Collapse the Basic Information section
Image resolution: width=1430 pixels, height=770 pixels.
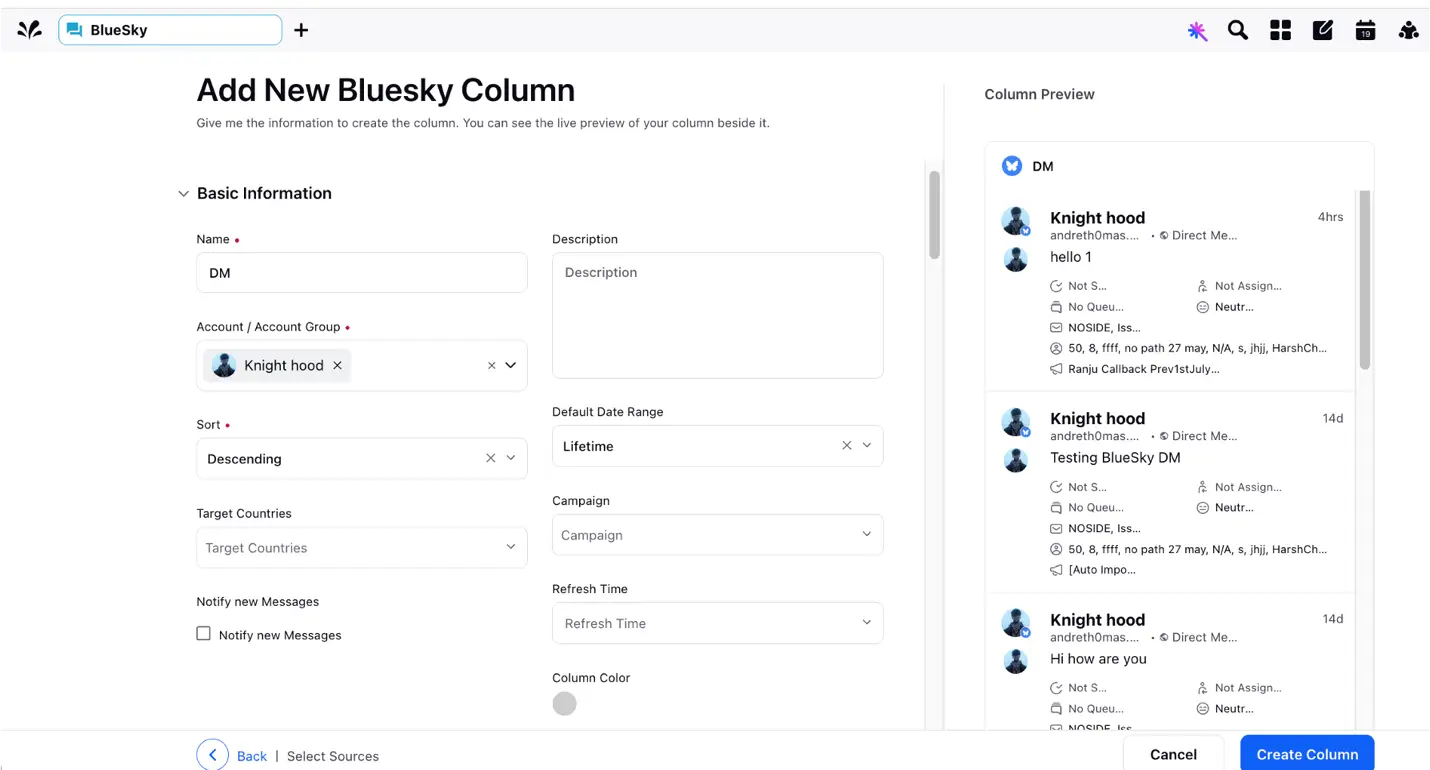[x=183, y=194]
